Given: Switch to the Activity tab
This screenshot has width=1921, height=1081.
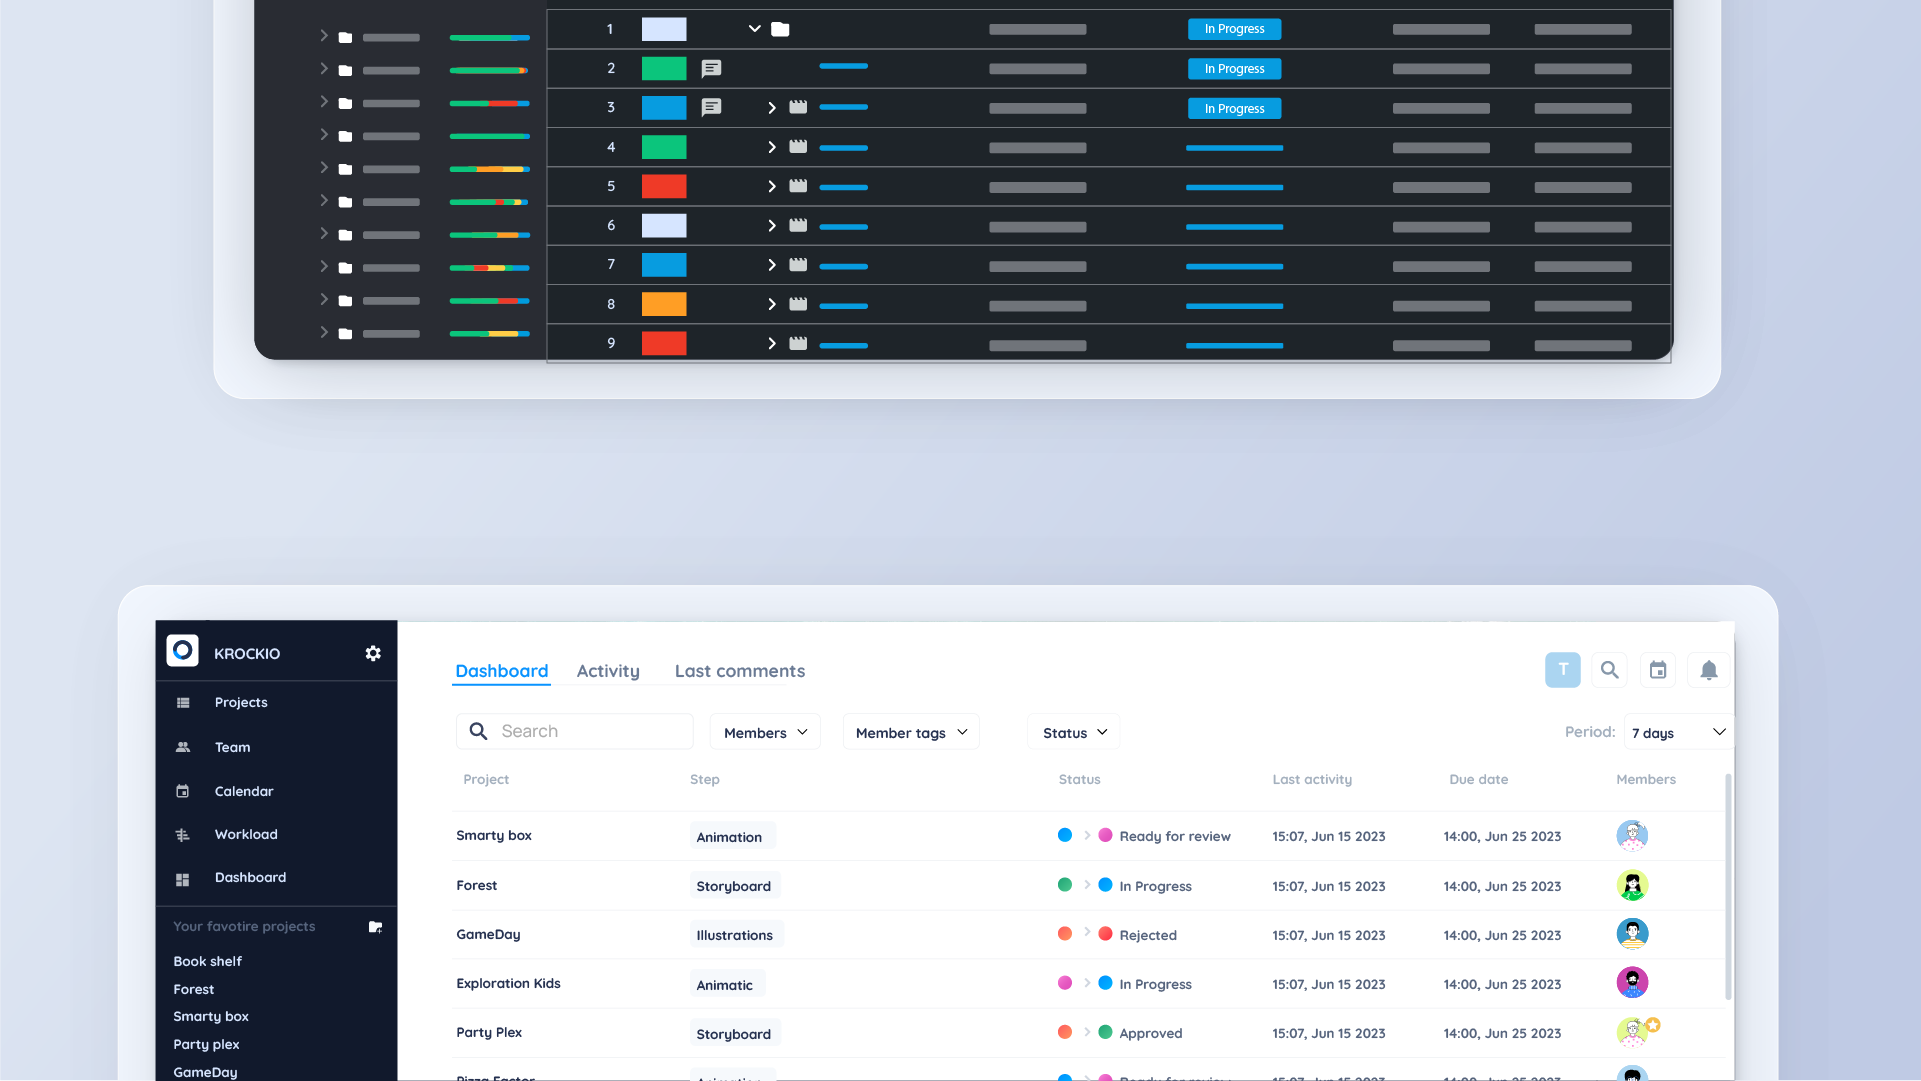Looking at the screenshot, I should point(608,671).
